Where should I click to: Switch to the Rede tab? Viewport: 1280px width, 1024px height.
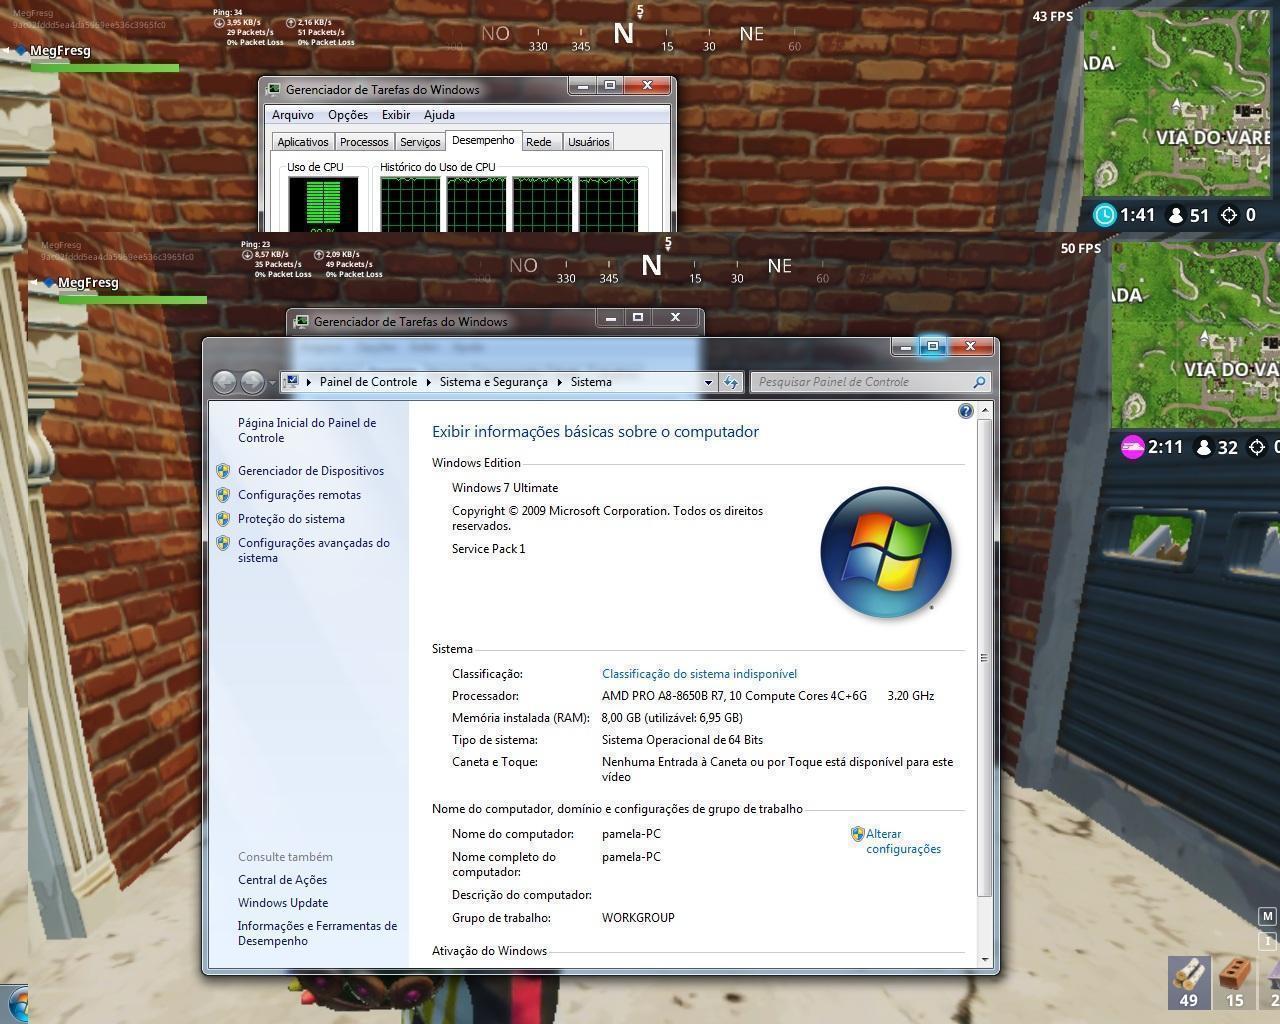(x=539, y=142)
